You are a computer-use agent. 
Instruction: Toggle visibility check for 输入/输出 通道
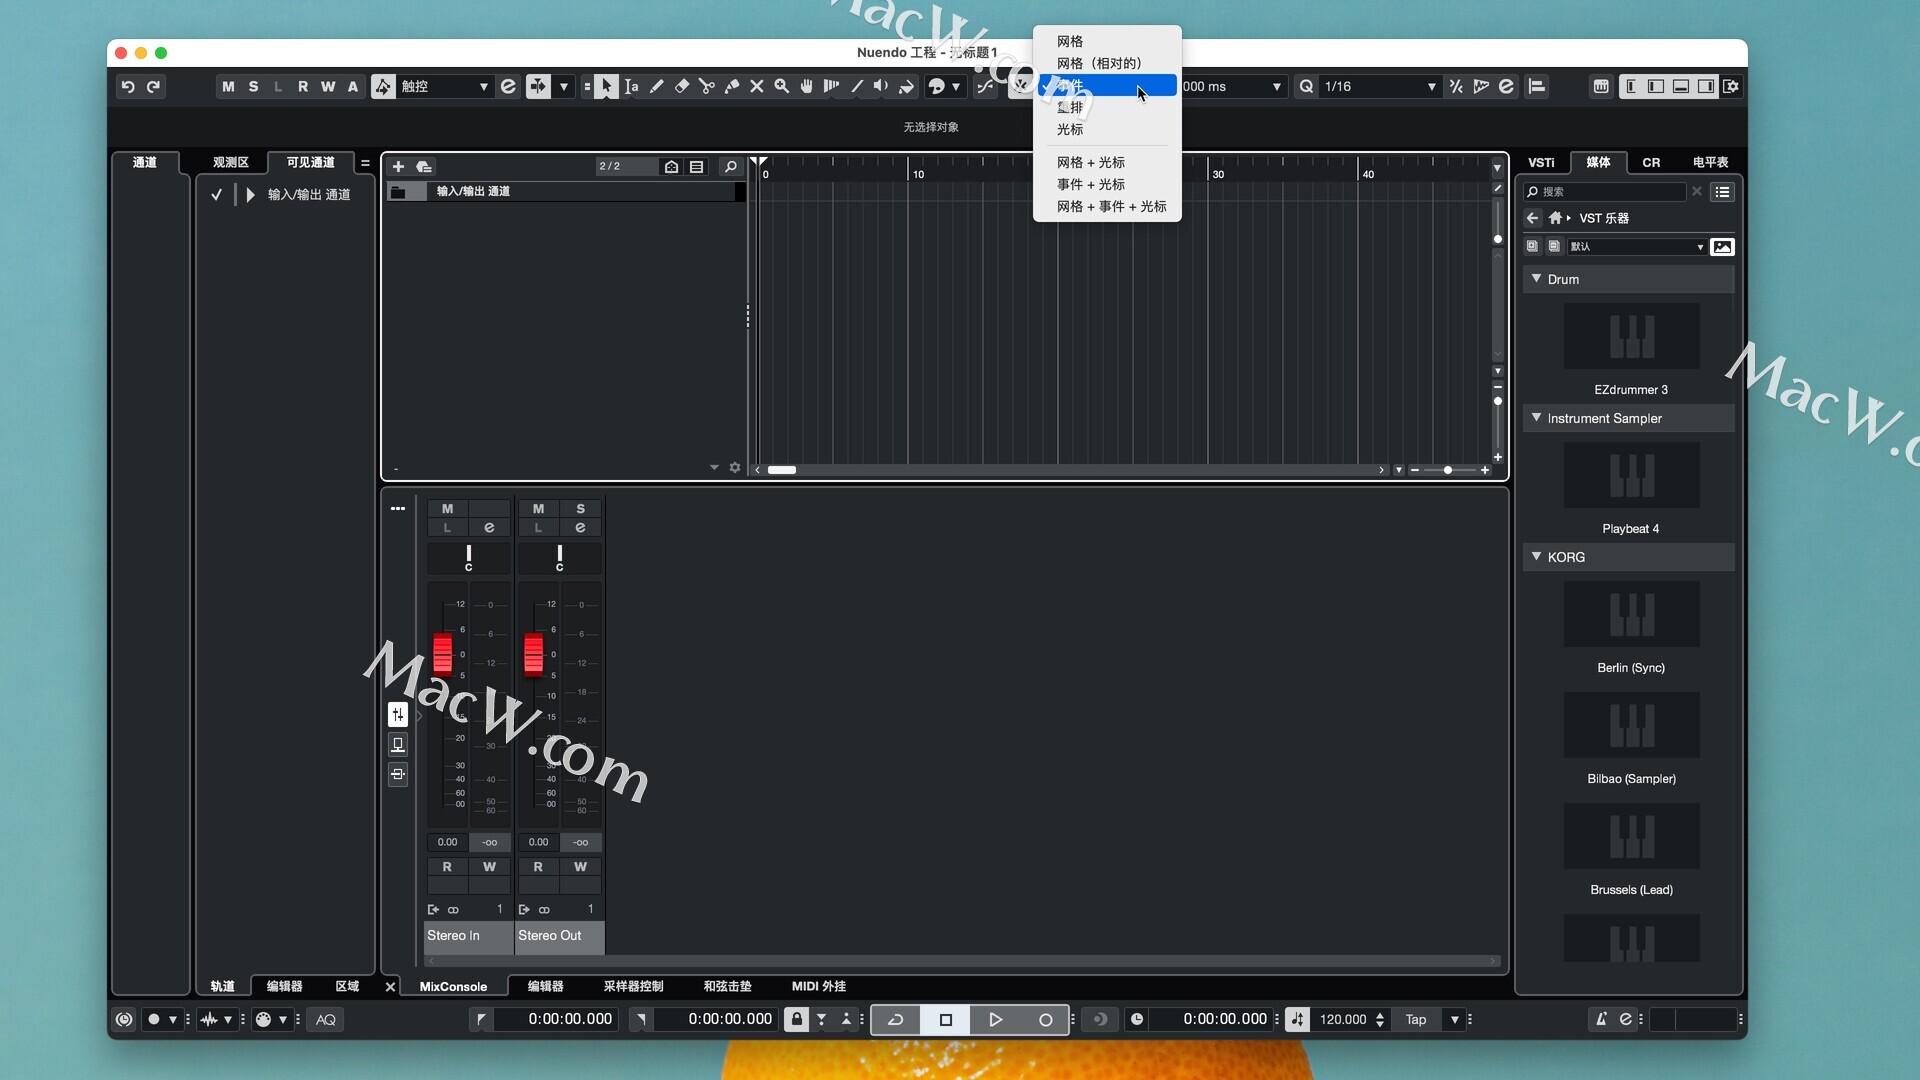216,195
